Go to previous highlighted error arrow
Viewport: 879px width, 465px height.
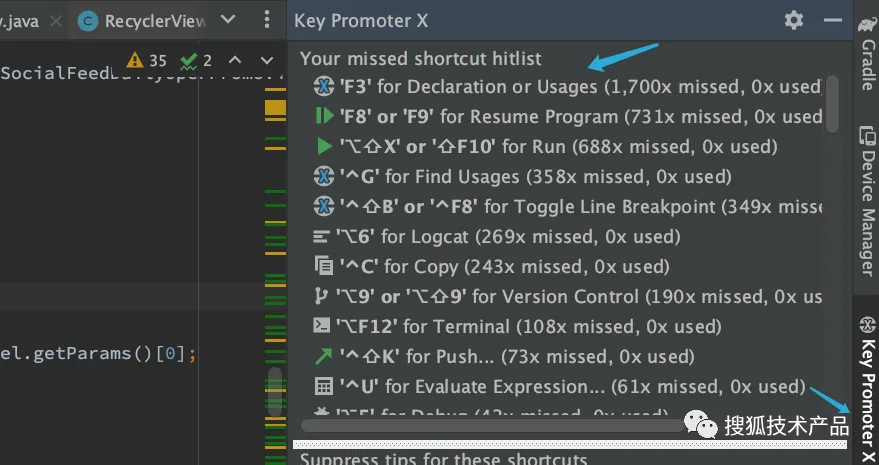point(235,61)
